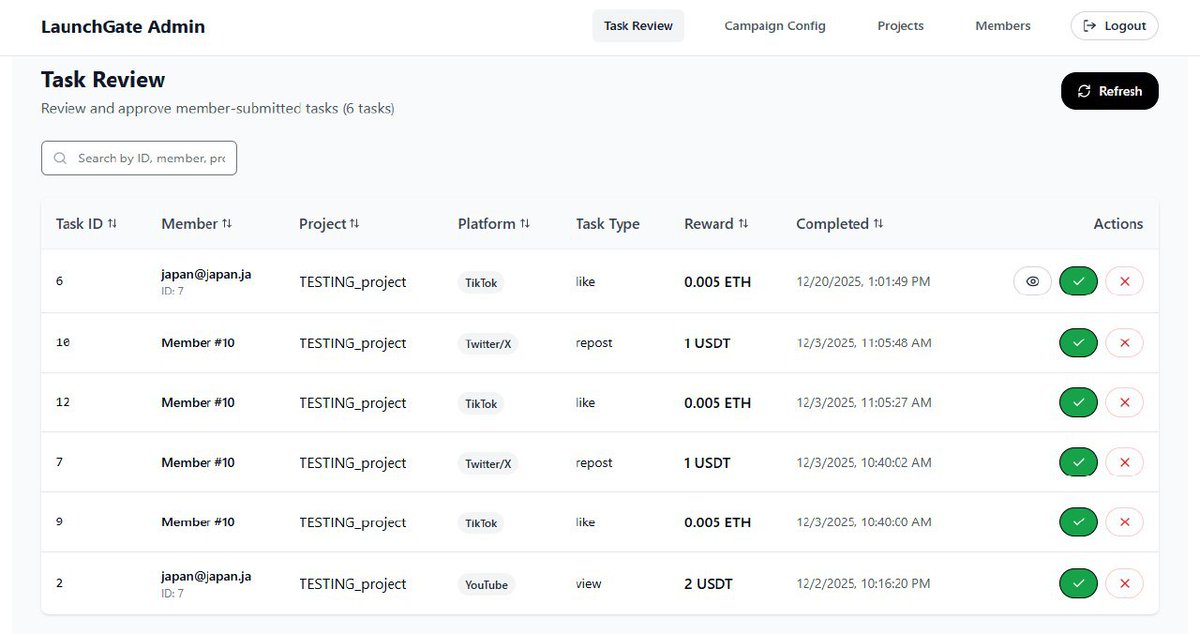Sort table by Completed column
The image size is (1200, 634).
[839, 224]
